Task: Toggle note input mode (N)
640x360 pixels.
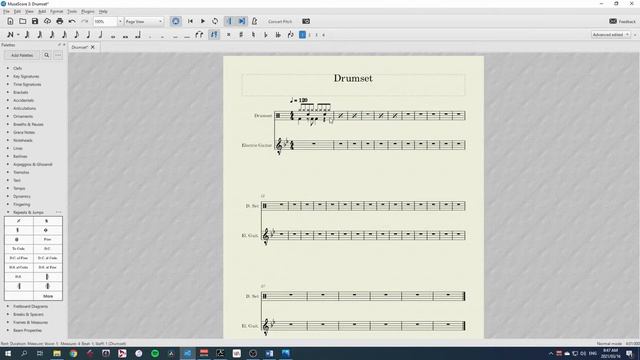Action: click(x=10, y=35)
